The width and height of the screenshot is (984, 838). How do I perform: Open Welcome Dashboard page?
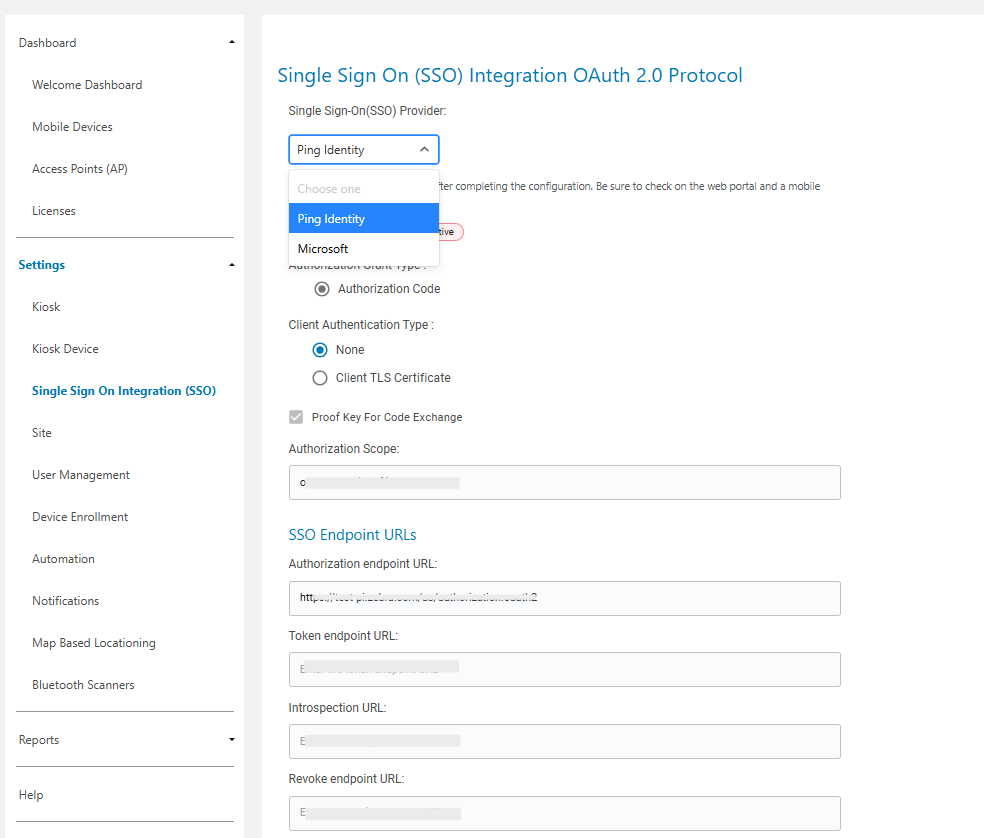coord(87,85)
